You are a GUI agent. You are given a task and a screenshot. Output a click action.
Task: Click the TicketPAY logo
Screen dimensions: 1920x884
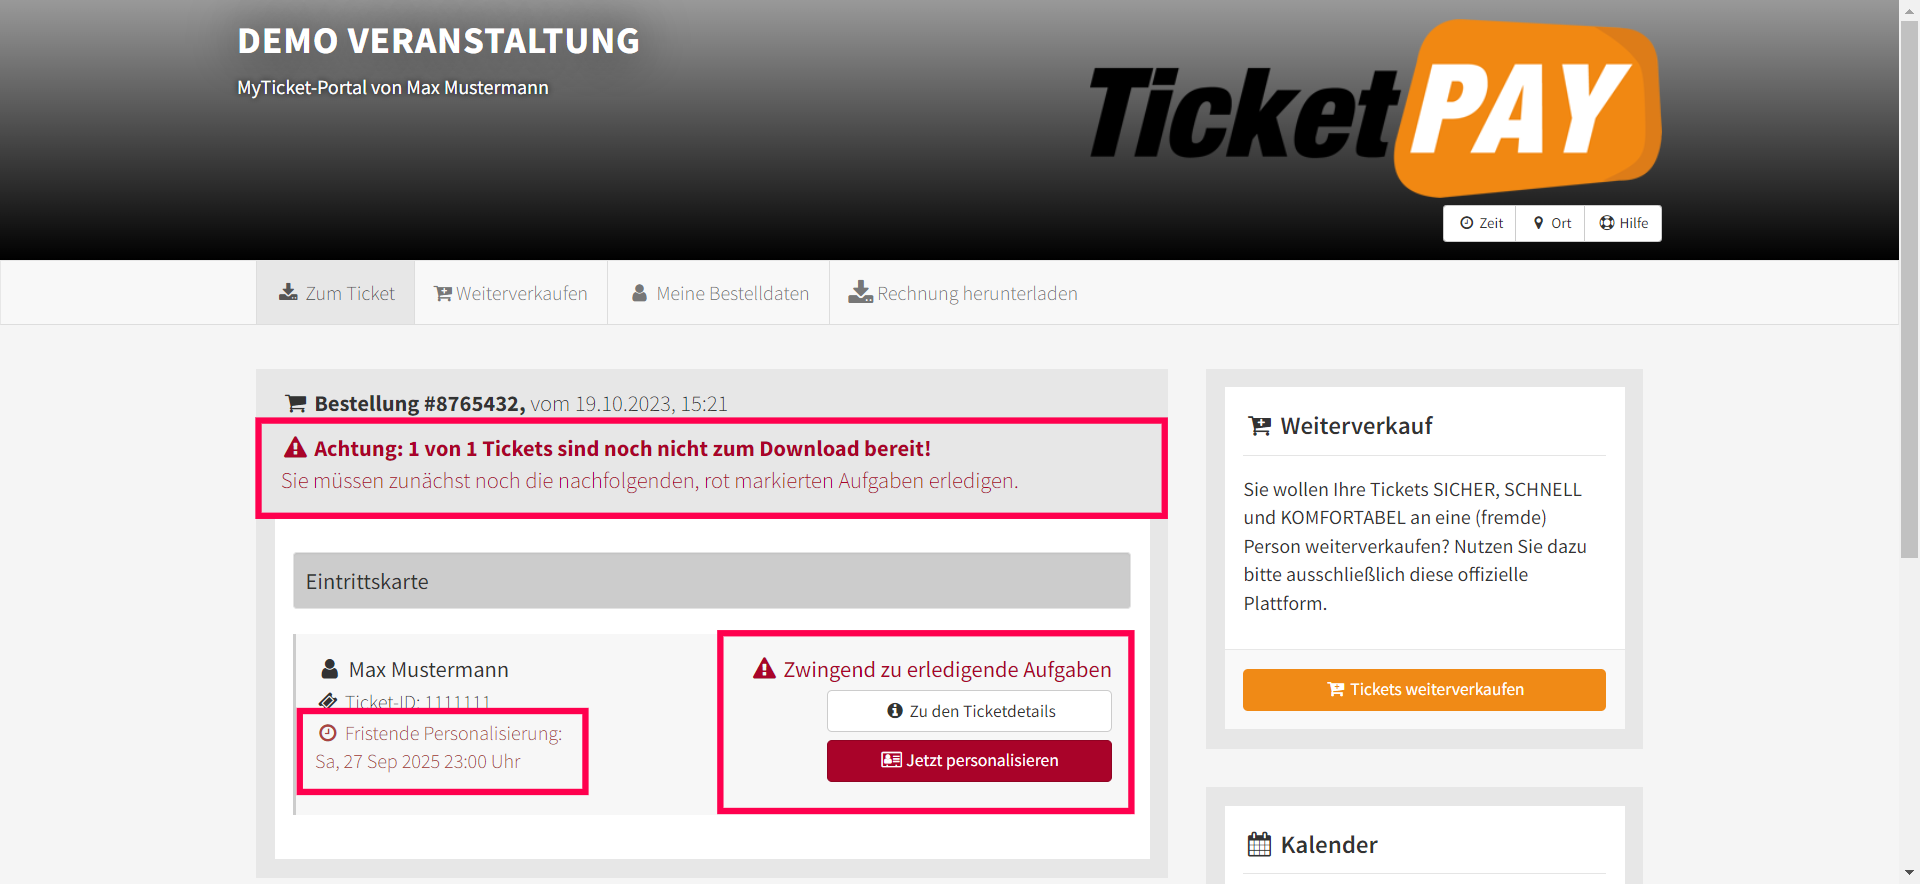coord(1375,108)
